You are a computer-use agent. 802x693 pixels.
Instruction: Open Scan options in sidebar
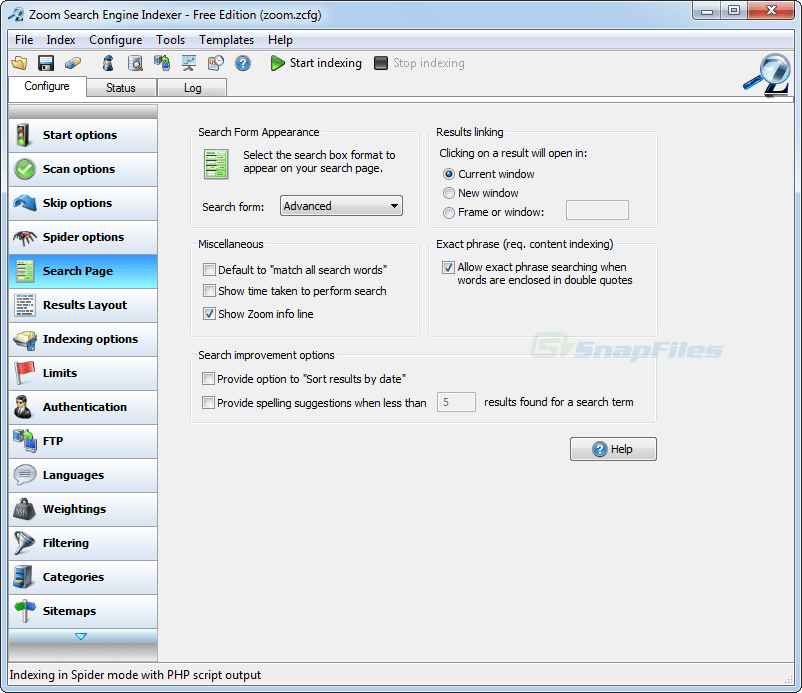point(83,170)
